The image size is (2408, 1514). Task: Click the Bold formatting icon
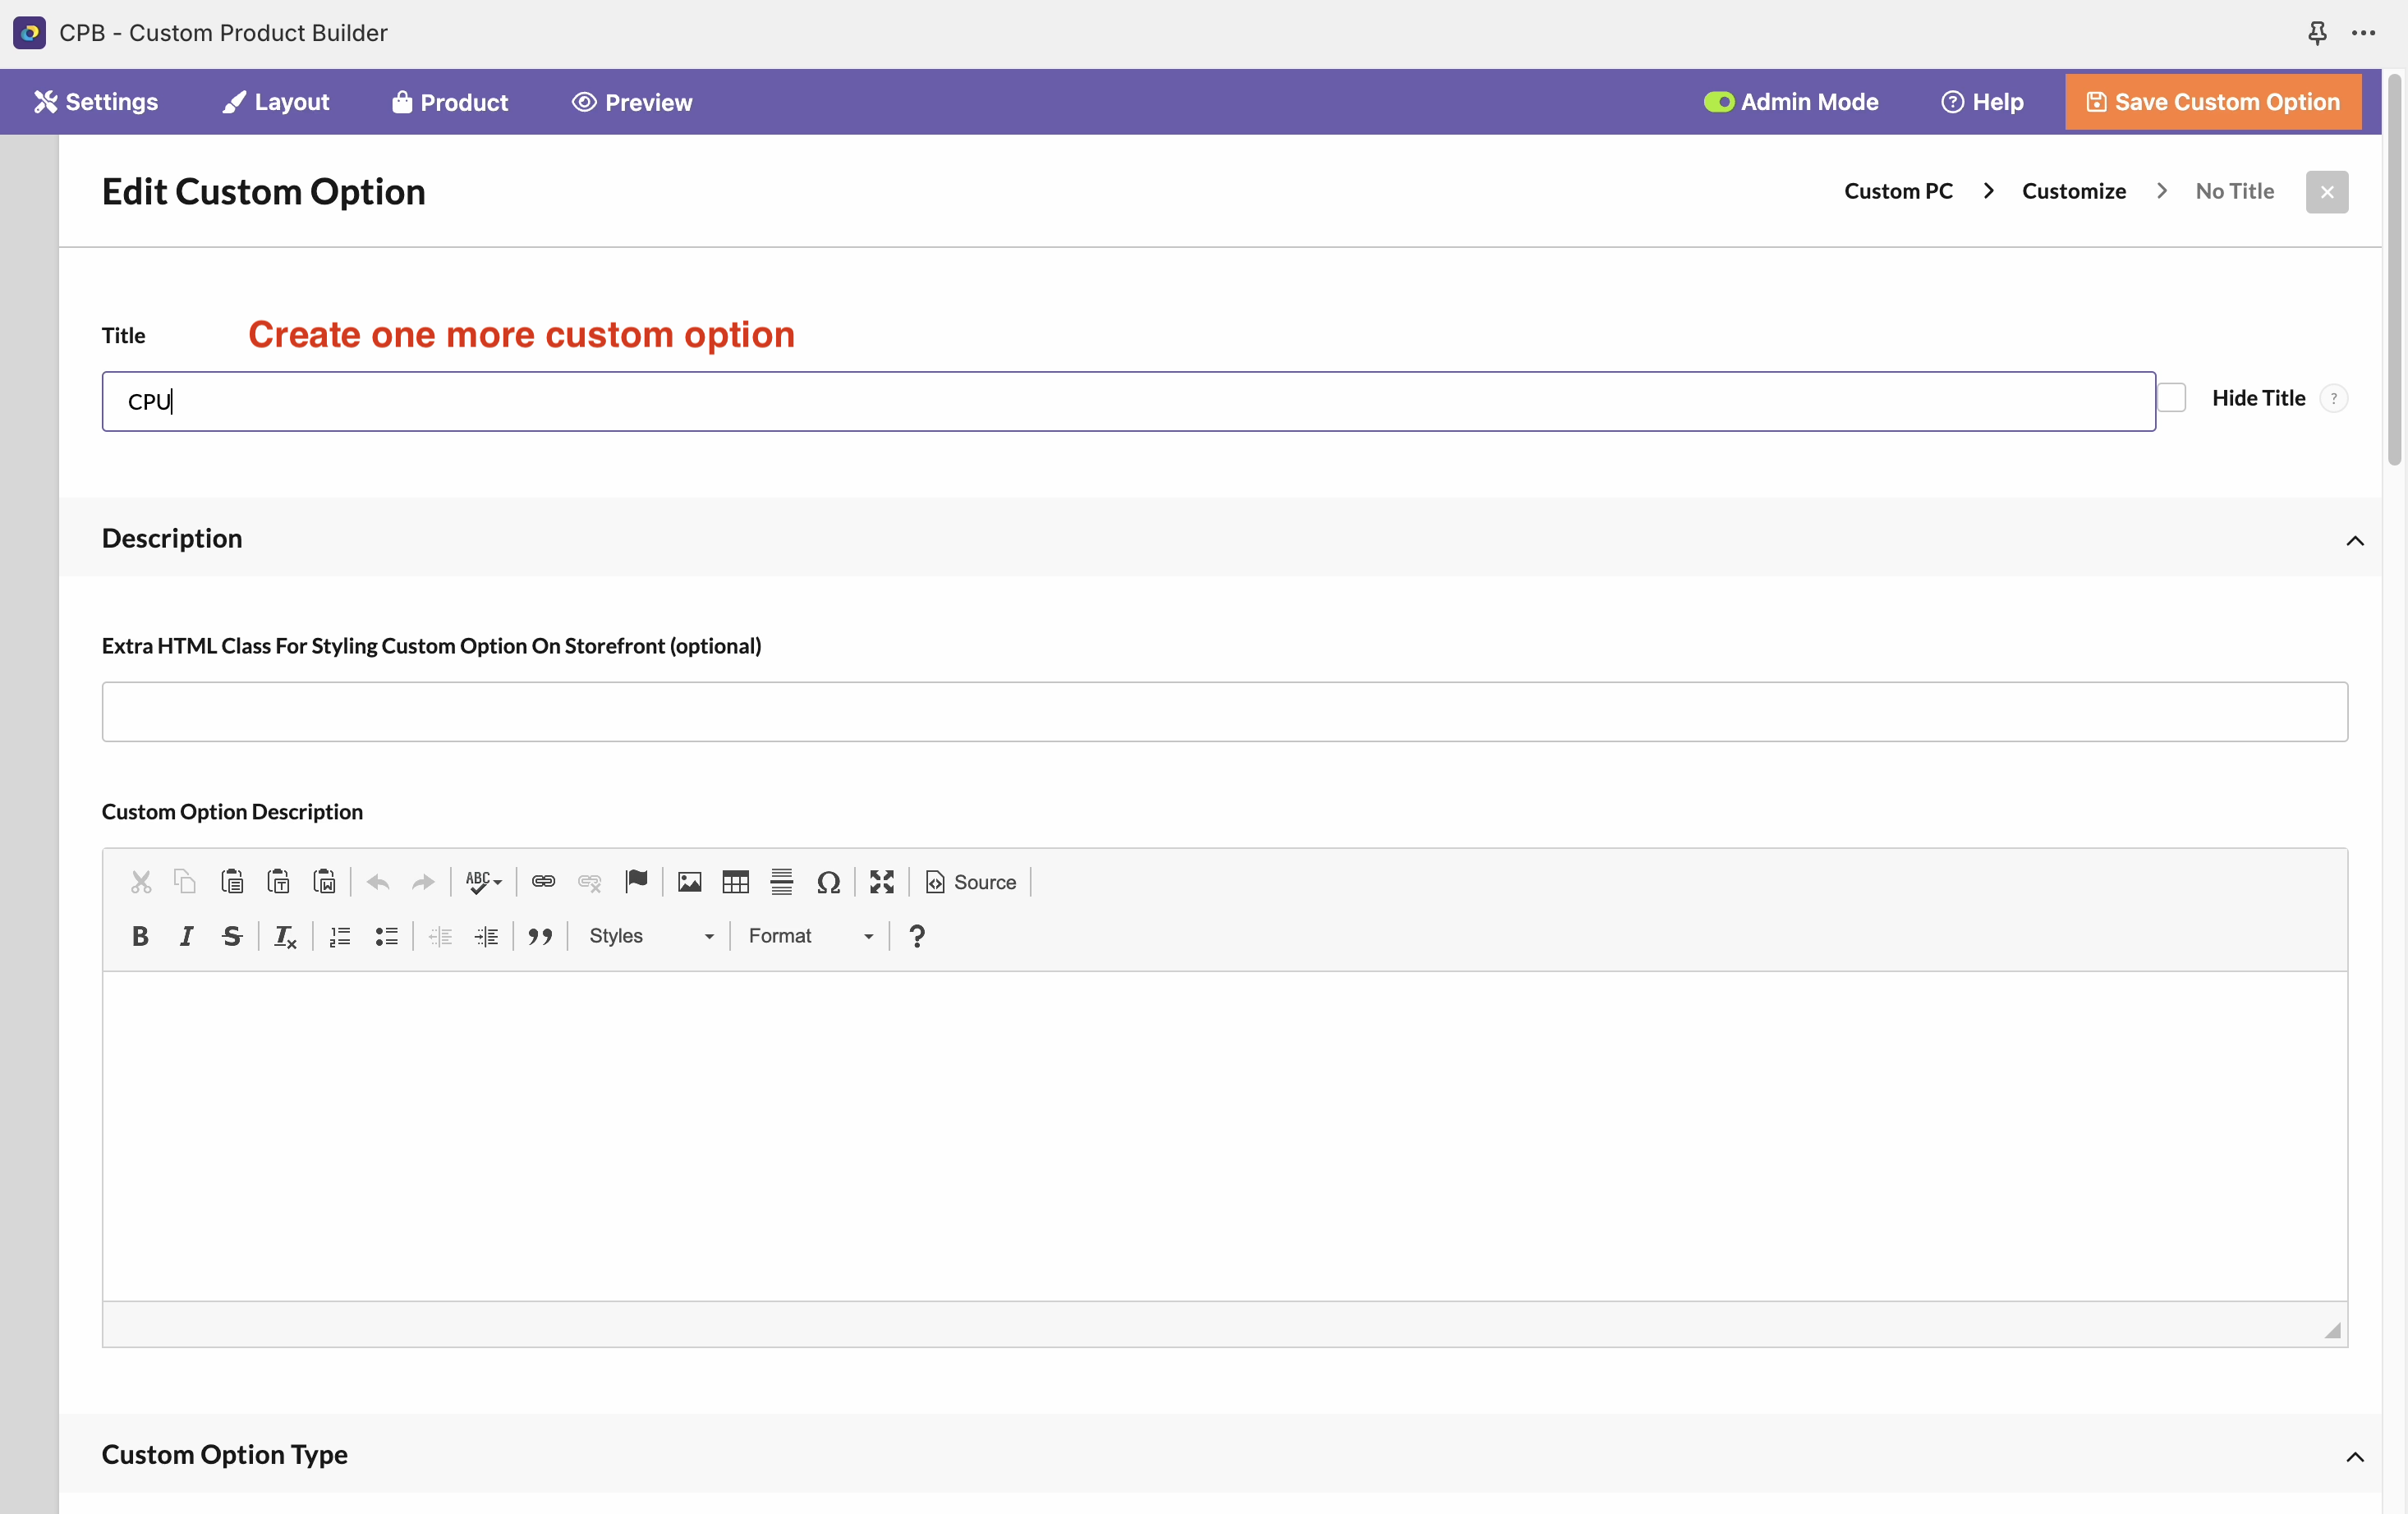click(140, 936)
